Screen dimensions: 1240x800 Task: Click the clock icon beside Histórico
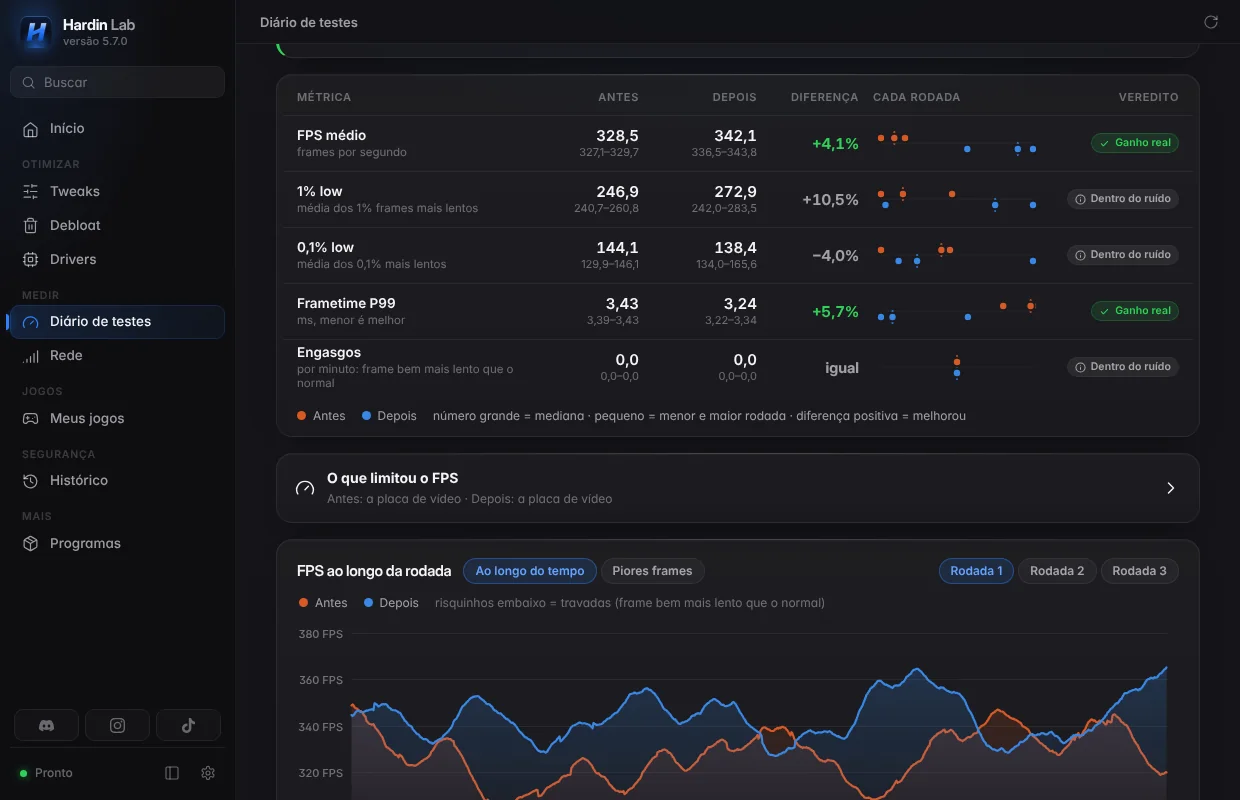click(x=31, y=480)
